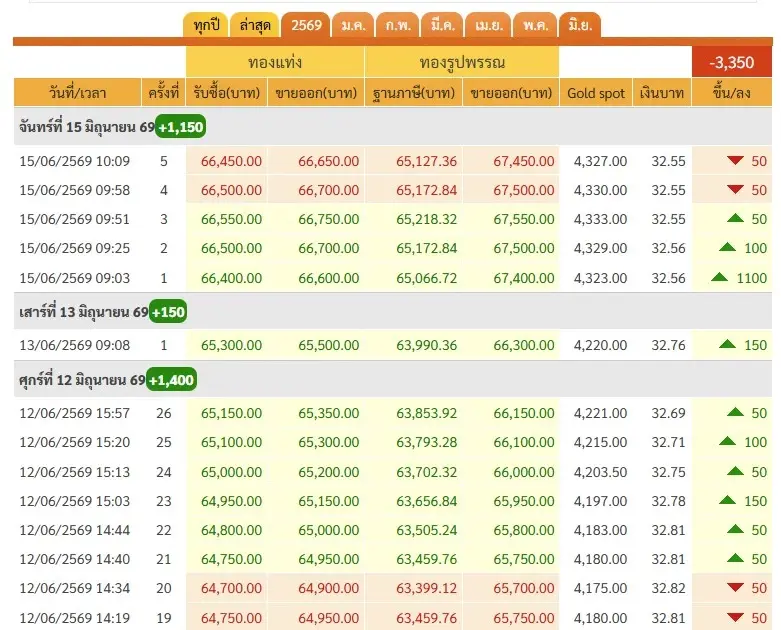
Task: Click the +150 badge for 13 มิถุนายน
Action: pyautogui.click(x=168, y=312)
